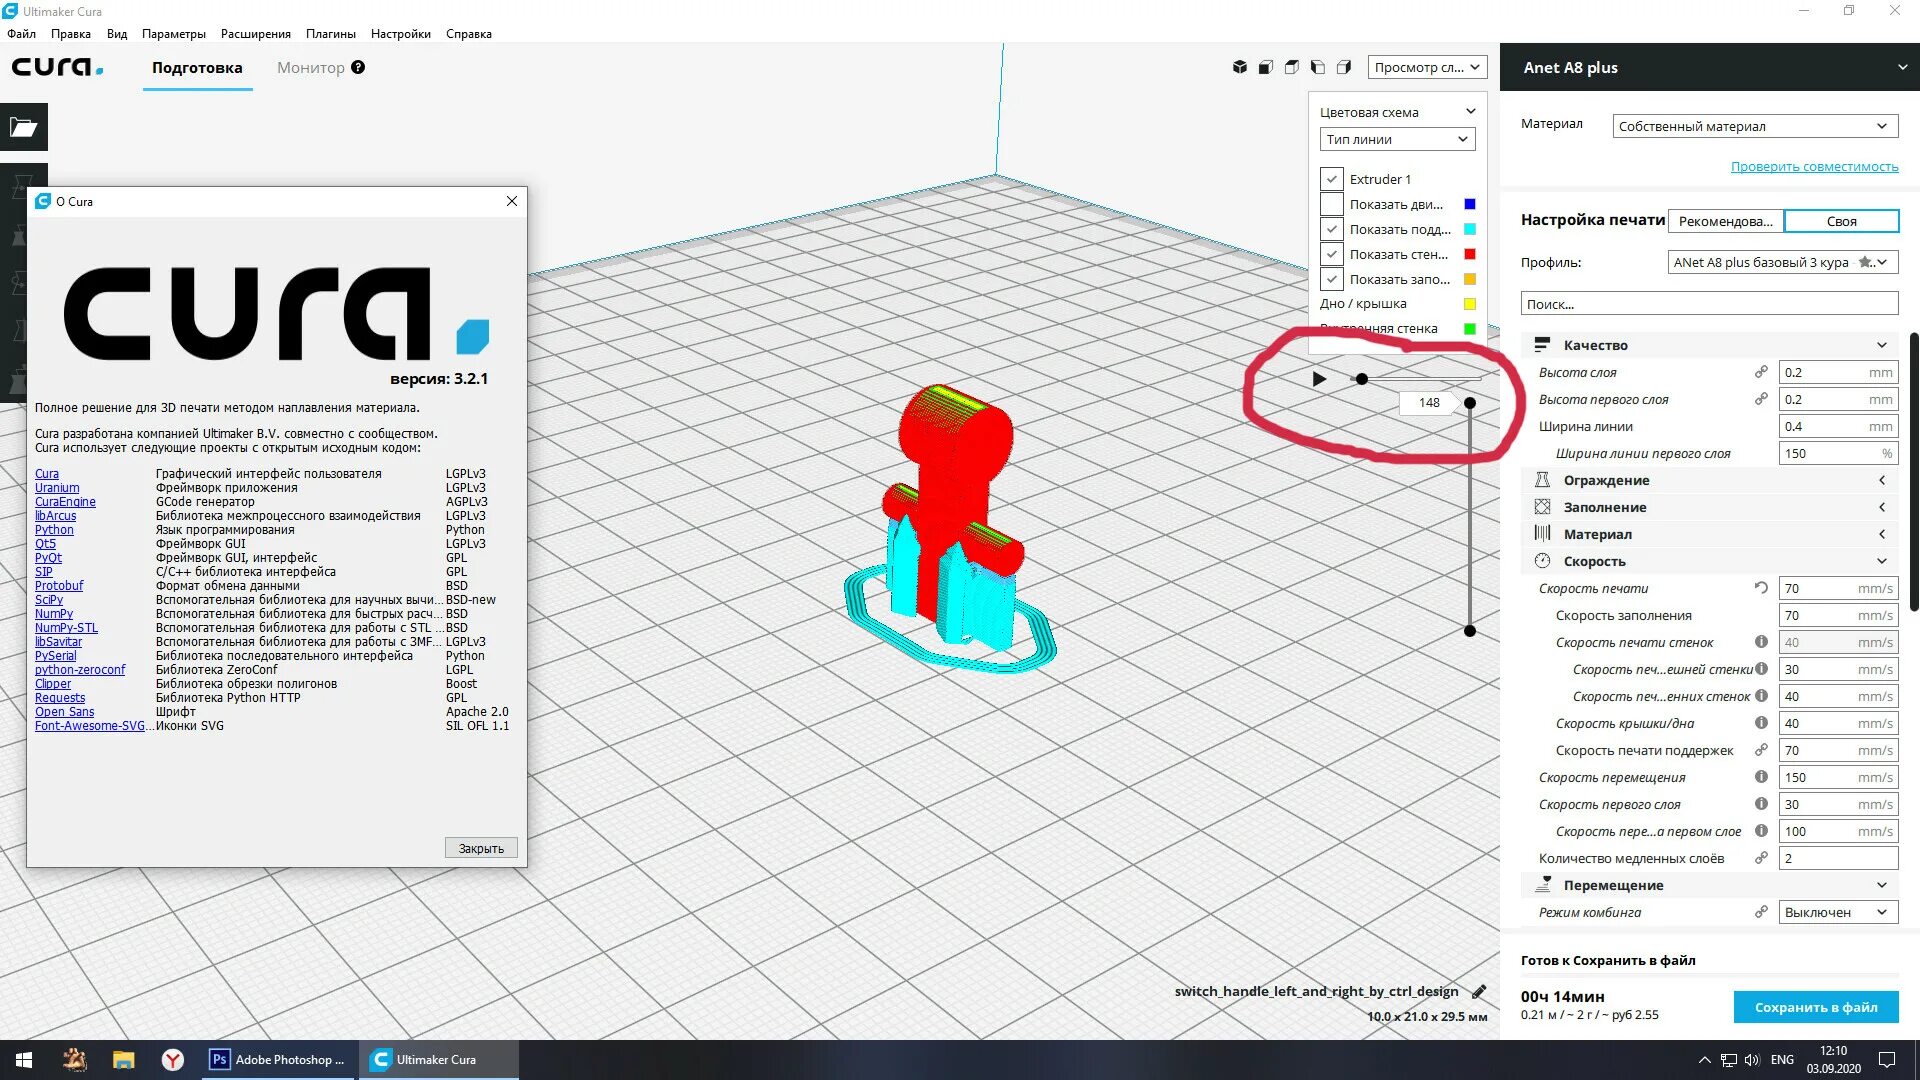The height and width of the screenshot is (1080, 1920).
Task: Open the CuraEngine link in About dialog
Action: point(65,502)
